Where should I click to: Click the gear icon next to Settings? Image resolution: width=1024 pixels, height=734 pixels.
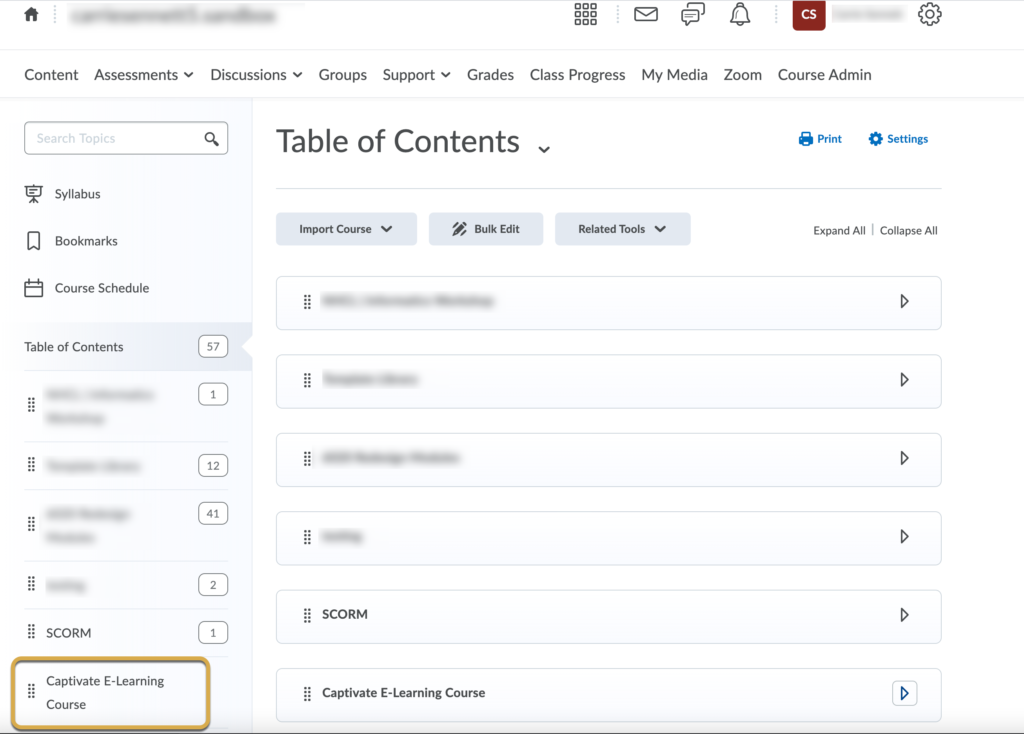coord(875,138)
